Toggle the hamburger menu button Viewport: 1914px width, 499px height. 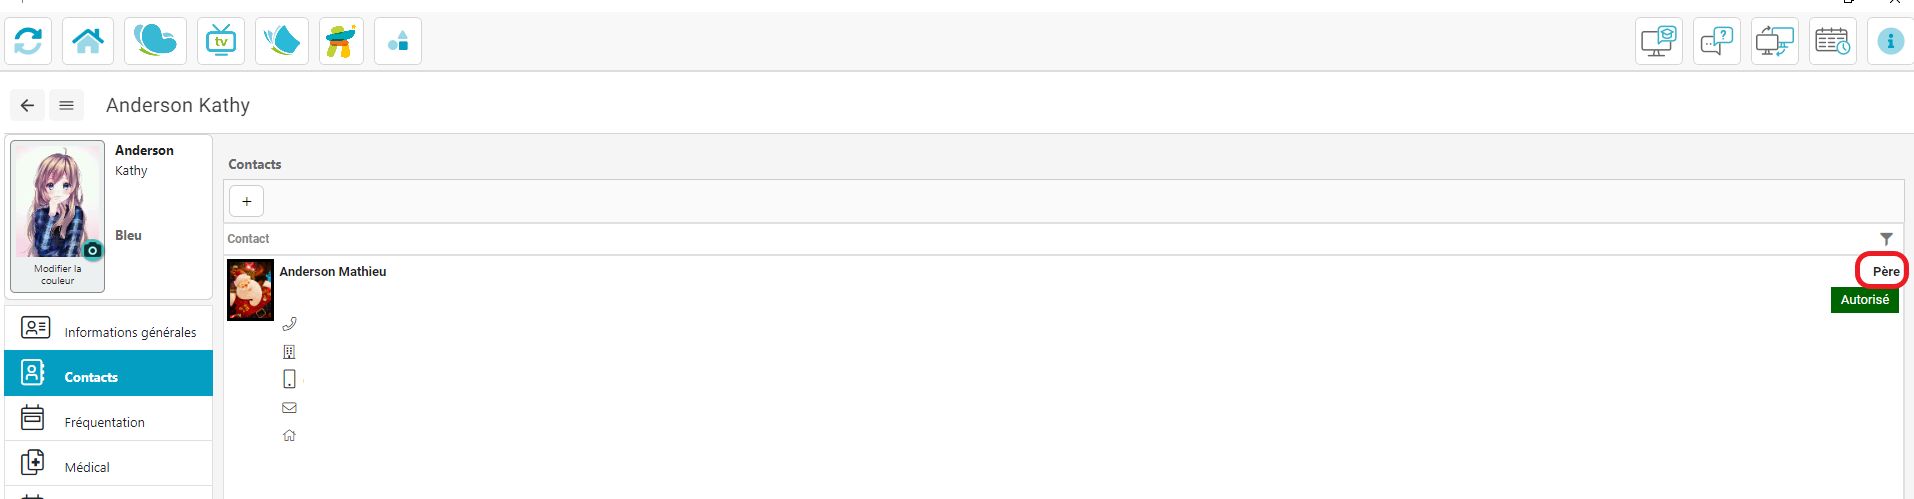(66, 105)
